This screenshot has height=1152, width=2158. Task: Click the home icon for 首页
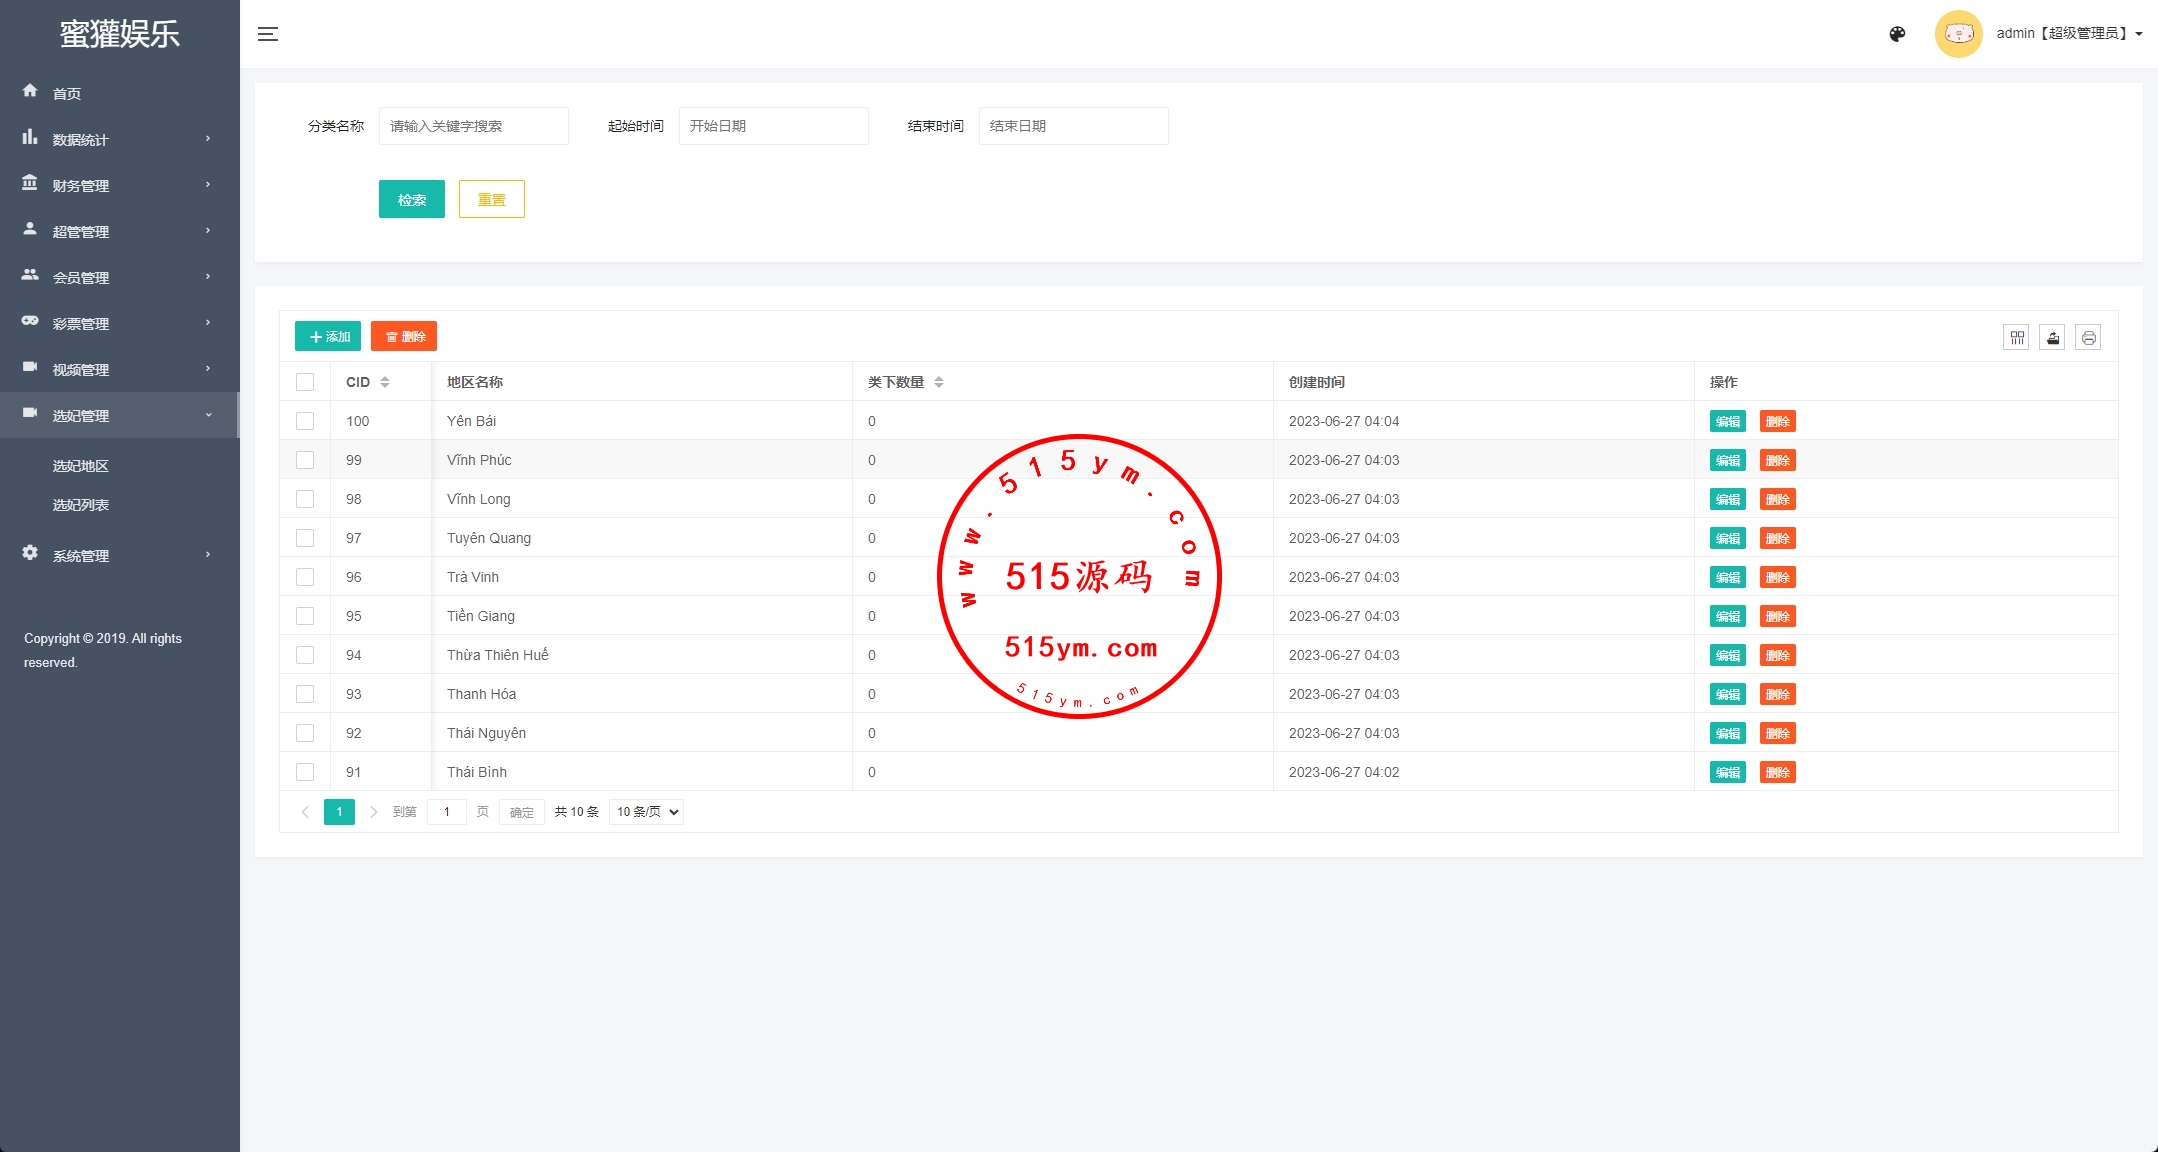click(30, 91)
